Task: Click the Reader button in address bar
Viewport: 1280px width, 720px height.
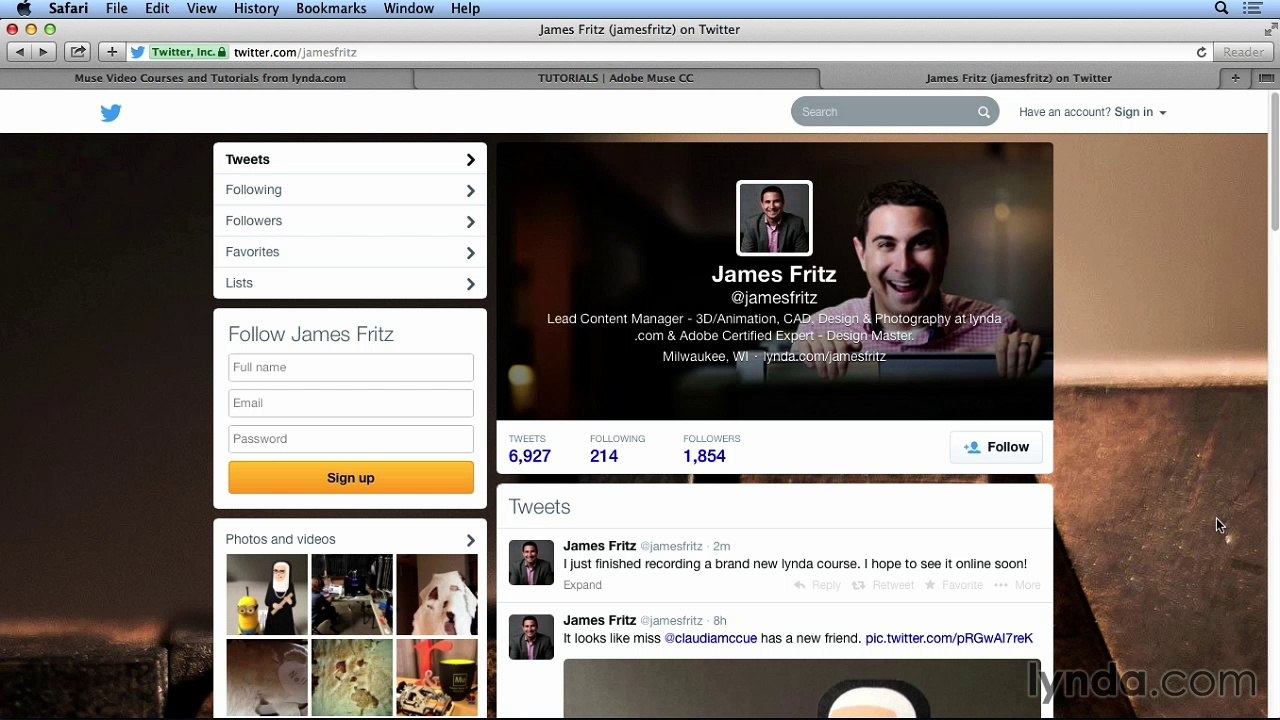Action: point(1244,52)
